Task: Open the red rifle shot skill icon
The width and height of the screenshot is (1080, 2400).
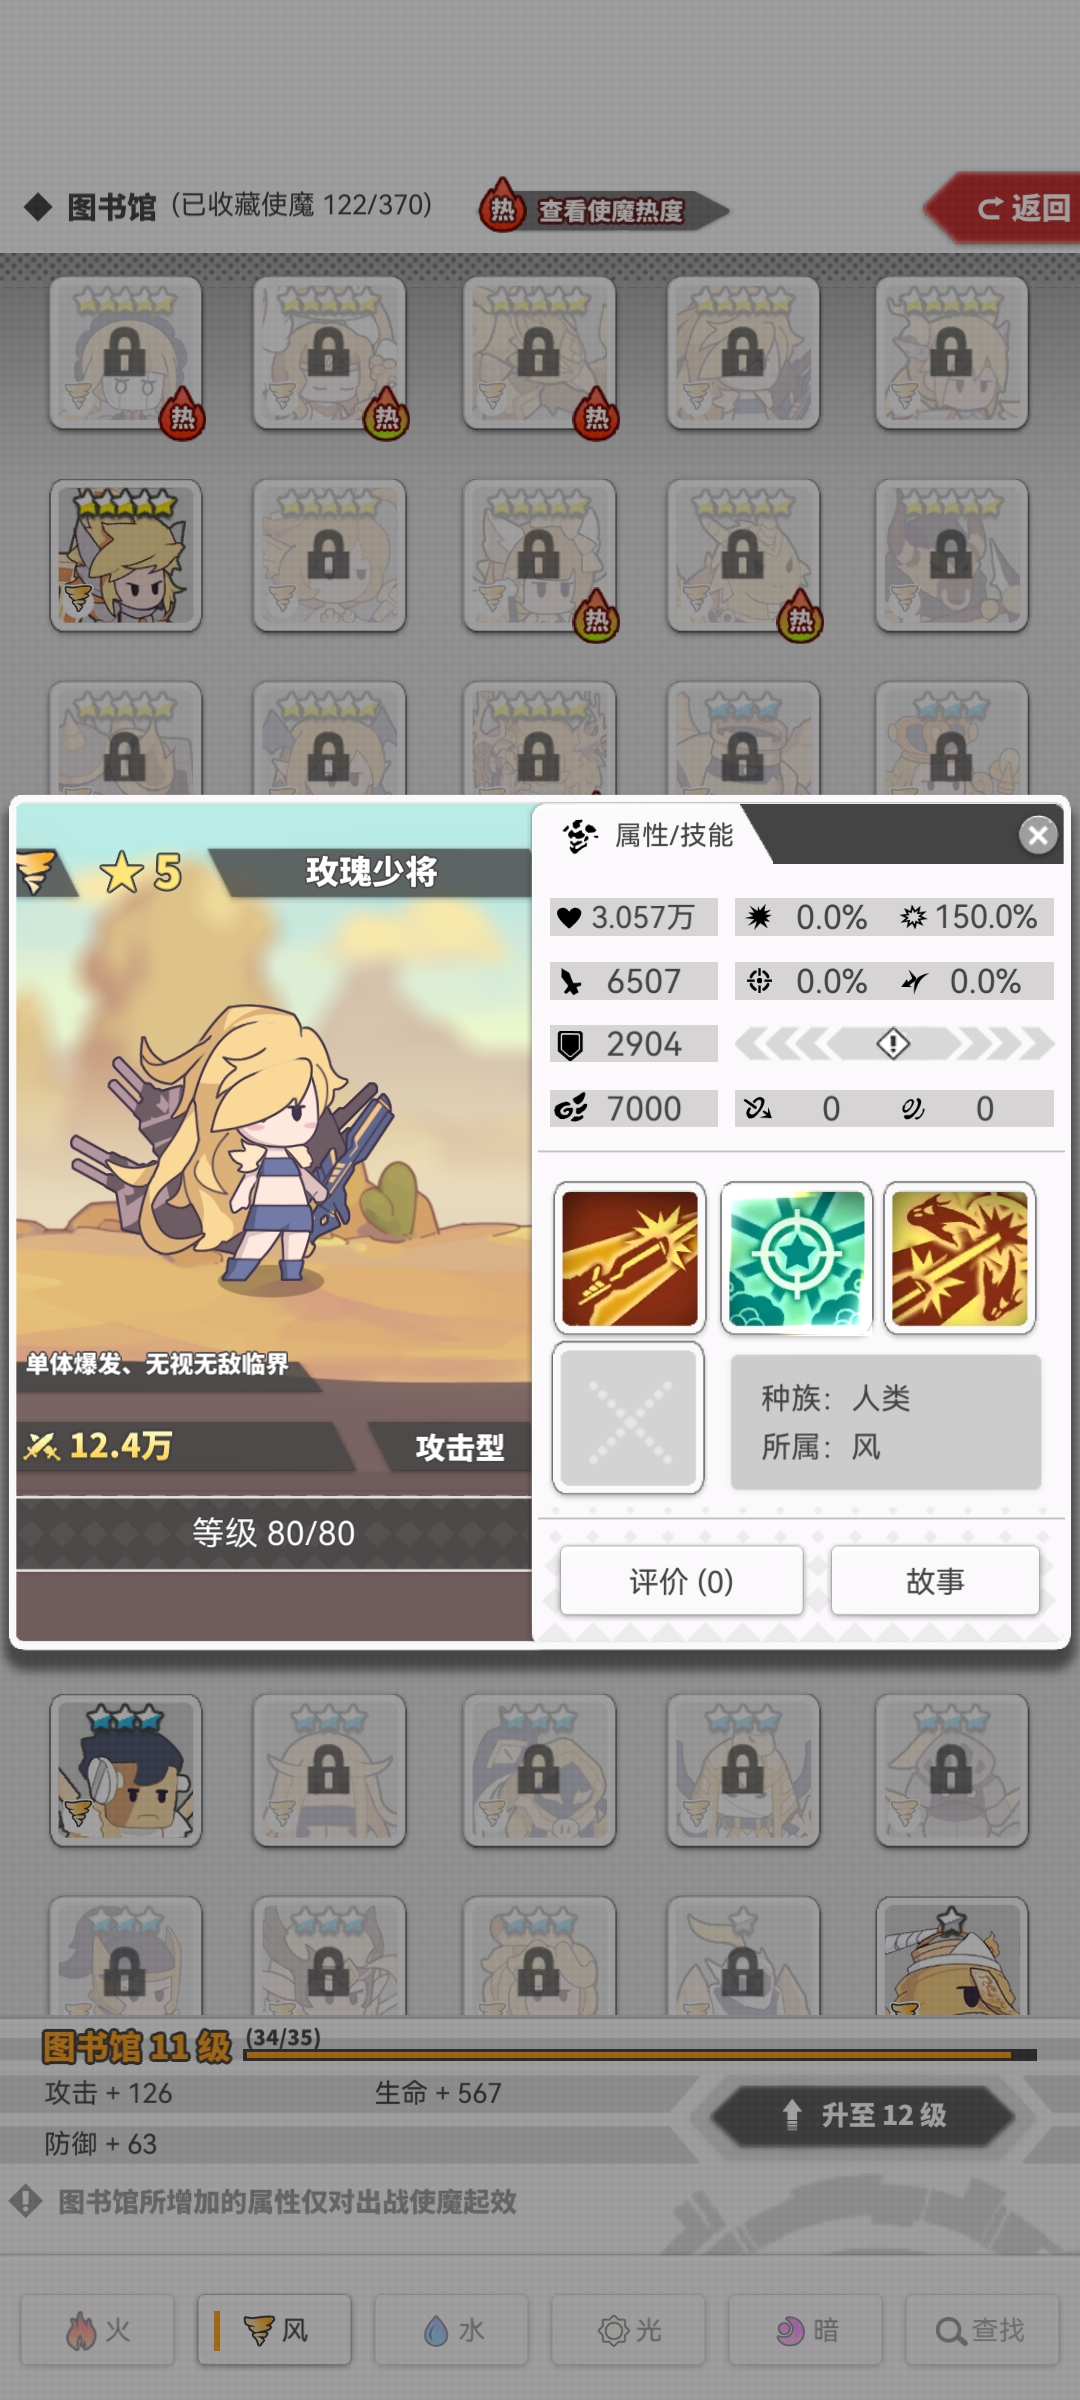Action: (x=629, y=1258)
